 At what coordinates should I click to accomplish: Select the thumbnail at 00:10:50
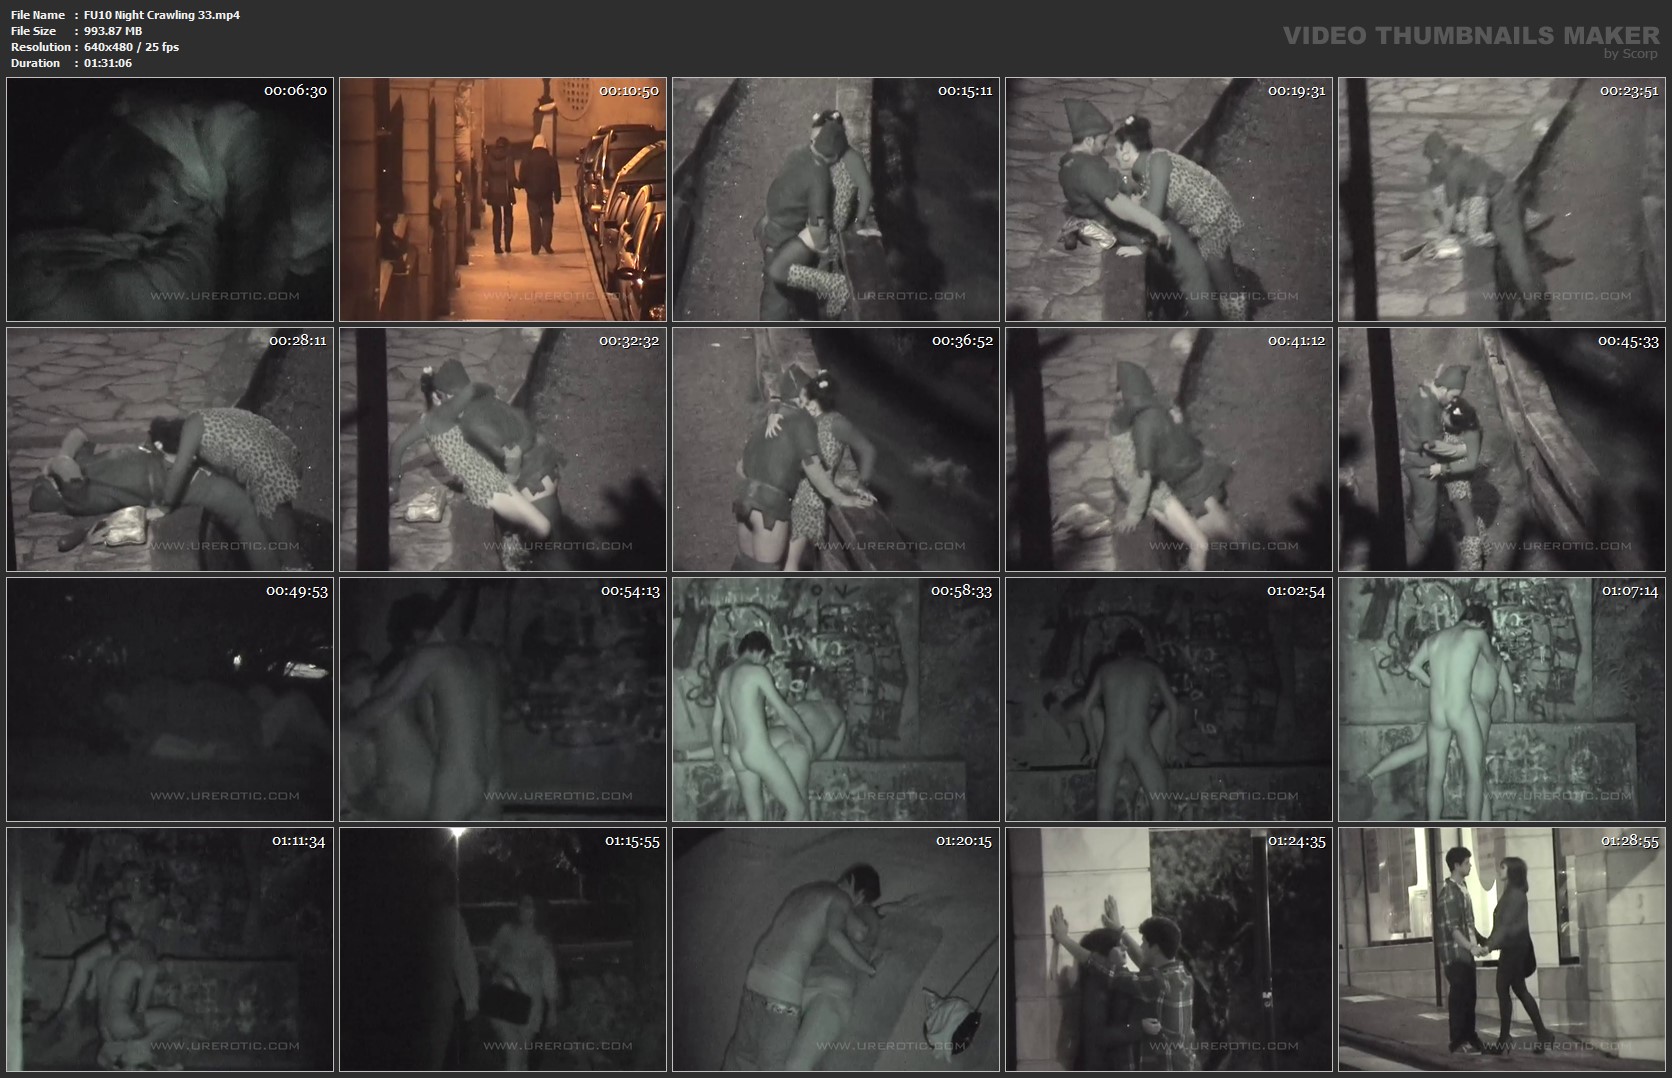pos(503,199)
